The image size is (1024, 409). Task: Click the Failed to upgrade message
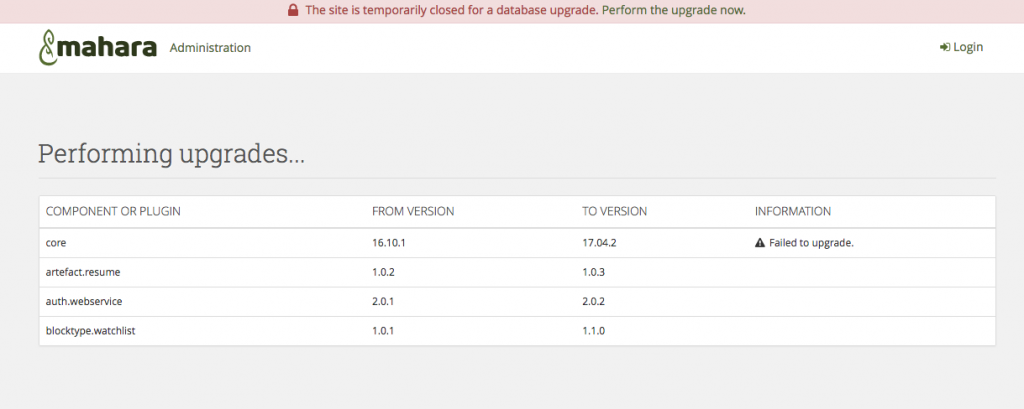[812, 243]
